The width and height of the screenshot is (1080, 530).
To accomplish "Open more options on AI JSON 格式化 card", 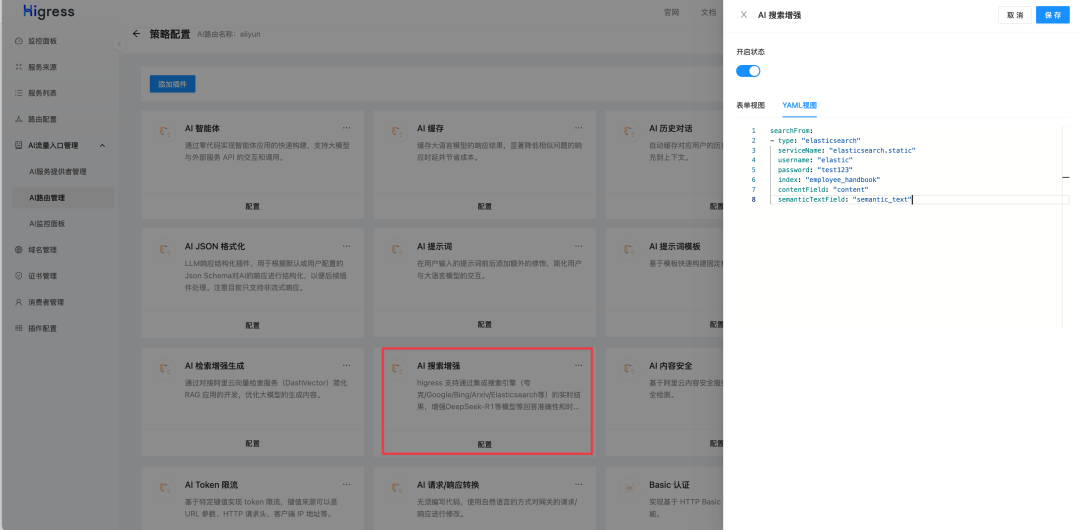I will [x=346, y=246].
